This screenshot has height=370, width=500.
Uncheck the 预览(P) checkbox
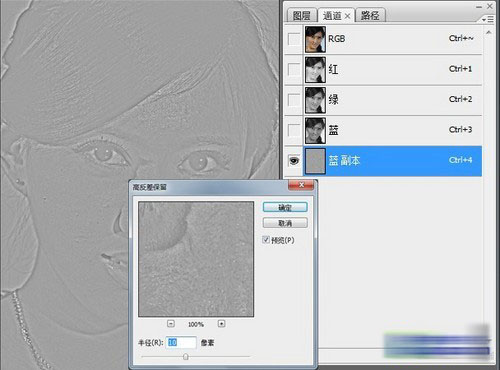click(x=266, y=240)
